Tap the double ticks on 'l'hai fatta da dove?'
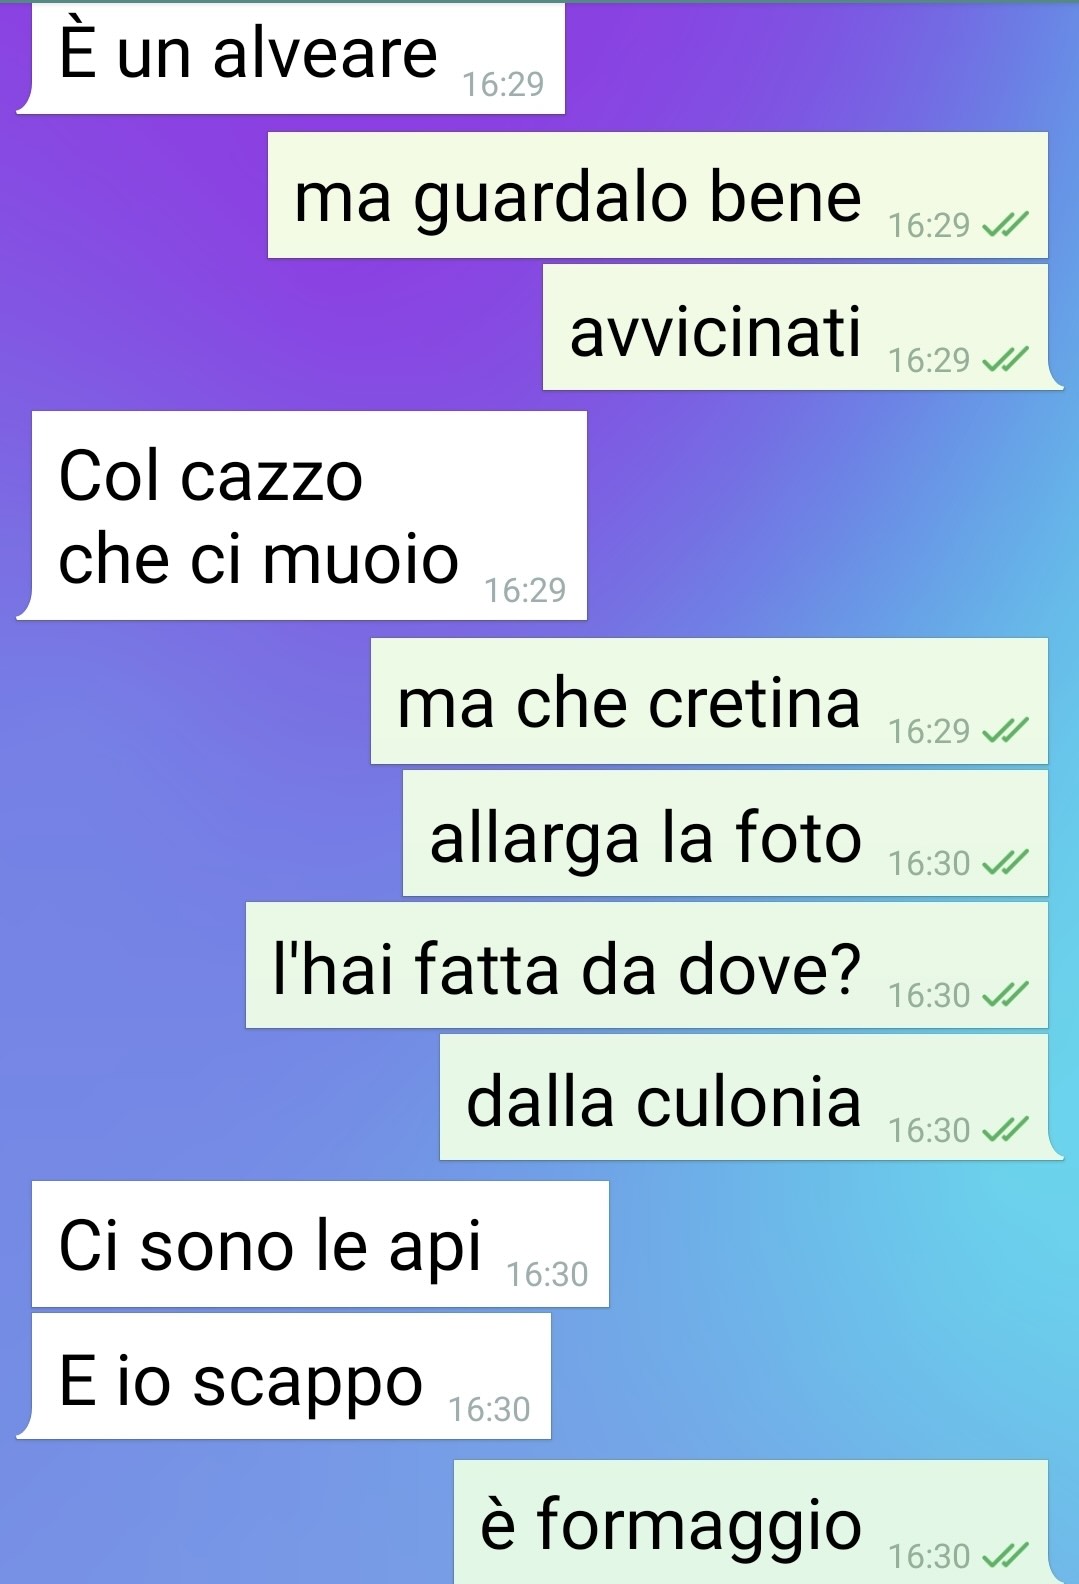The width and height of the screenshot is (1079, 1584). click(1005, 995)
